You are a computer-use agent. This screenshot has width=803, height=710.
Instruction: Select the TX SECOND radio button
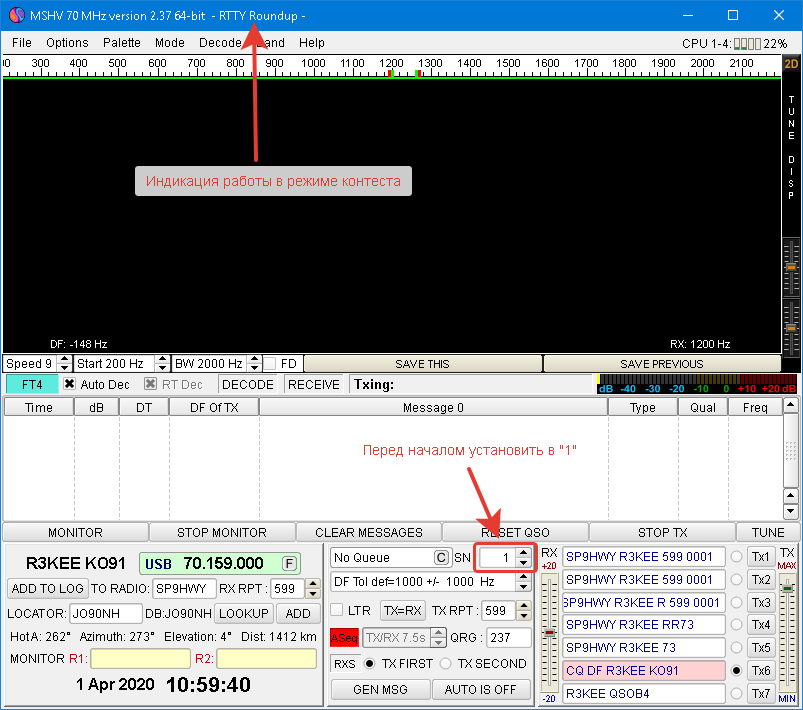[x=446, y=663]
